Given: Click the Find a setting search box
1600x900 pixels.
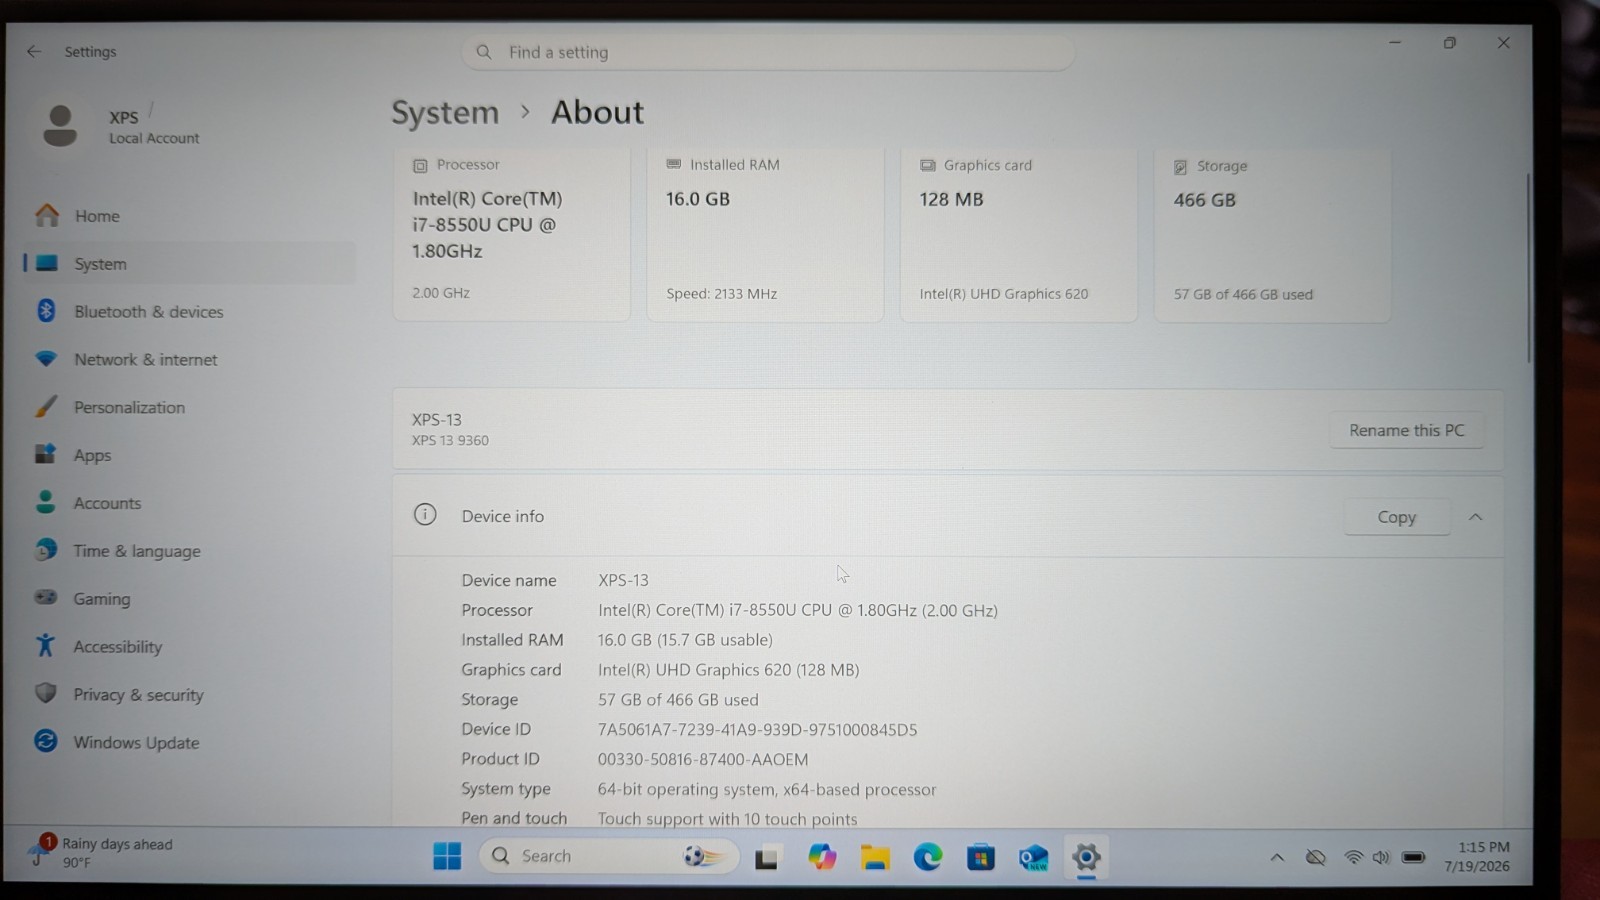Looking at the screenshot, I should [768, 52].
